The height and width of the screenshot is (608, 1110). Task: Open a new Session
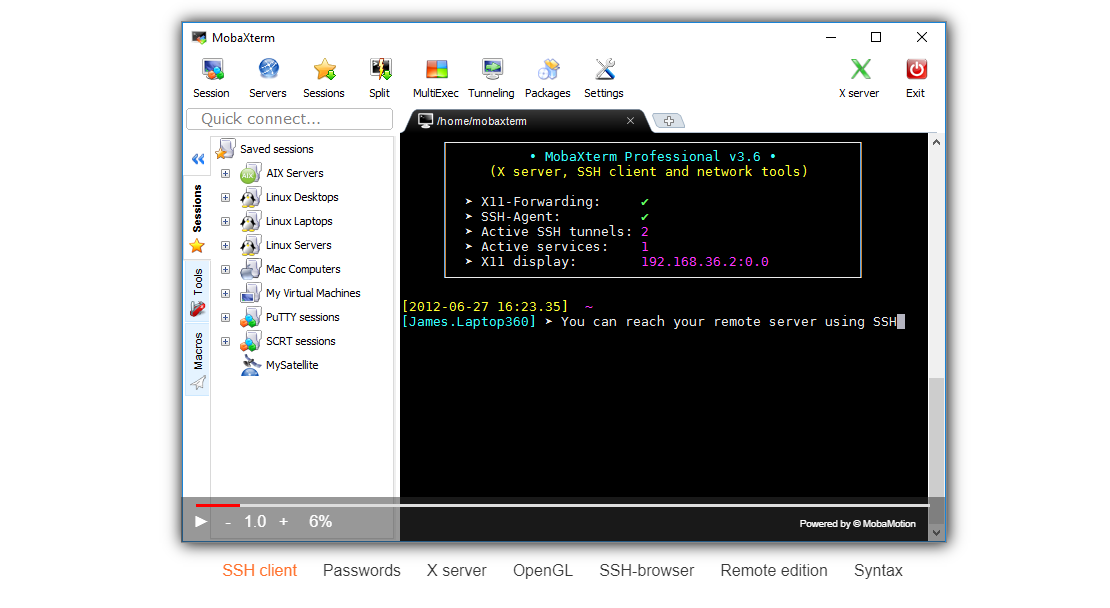(211, 78)
